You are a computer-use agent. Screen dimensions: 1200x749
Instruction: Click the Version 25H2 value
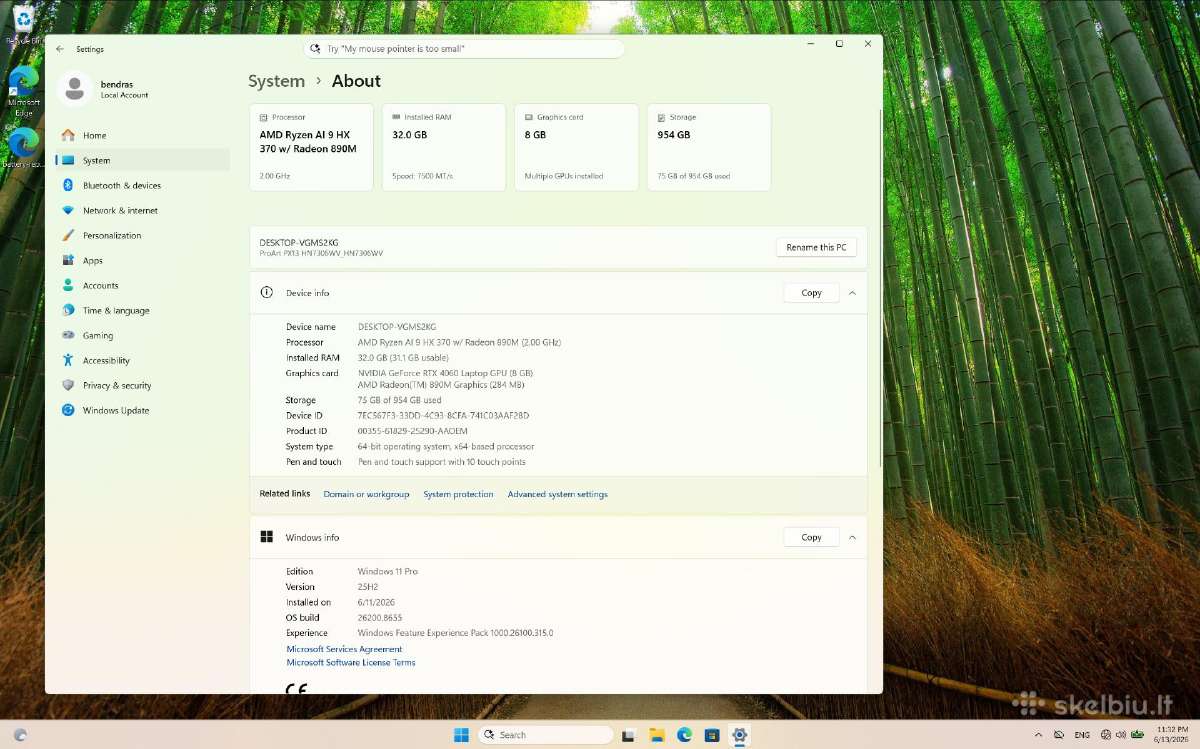pos(368,587)
